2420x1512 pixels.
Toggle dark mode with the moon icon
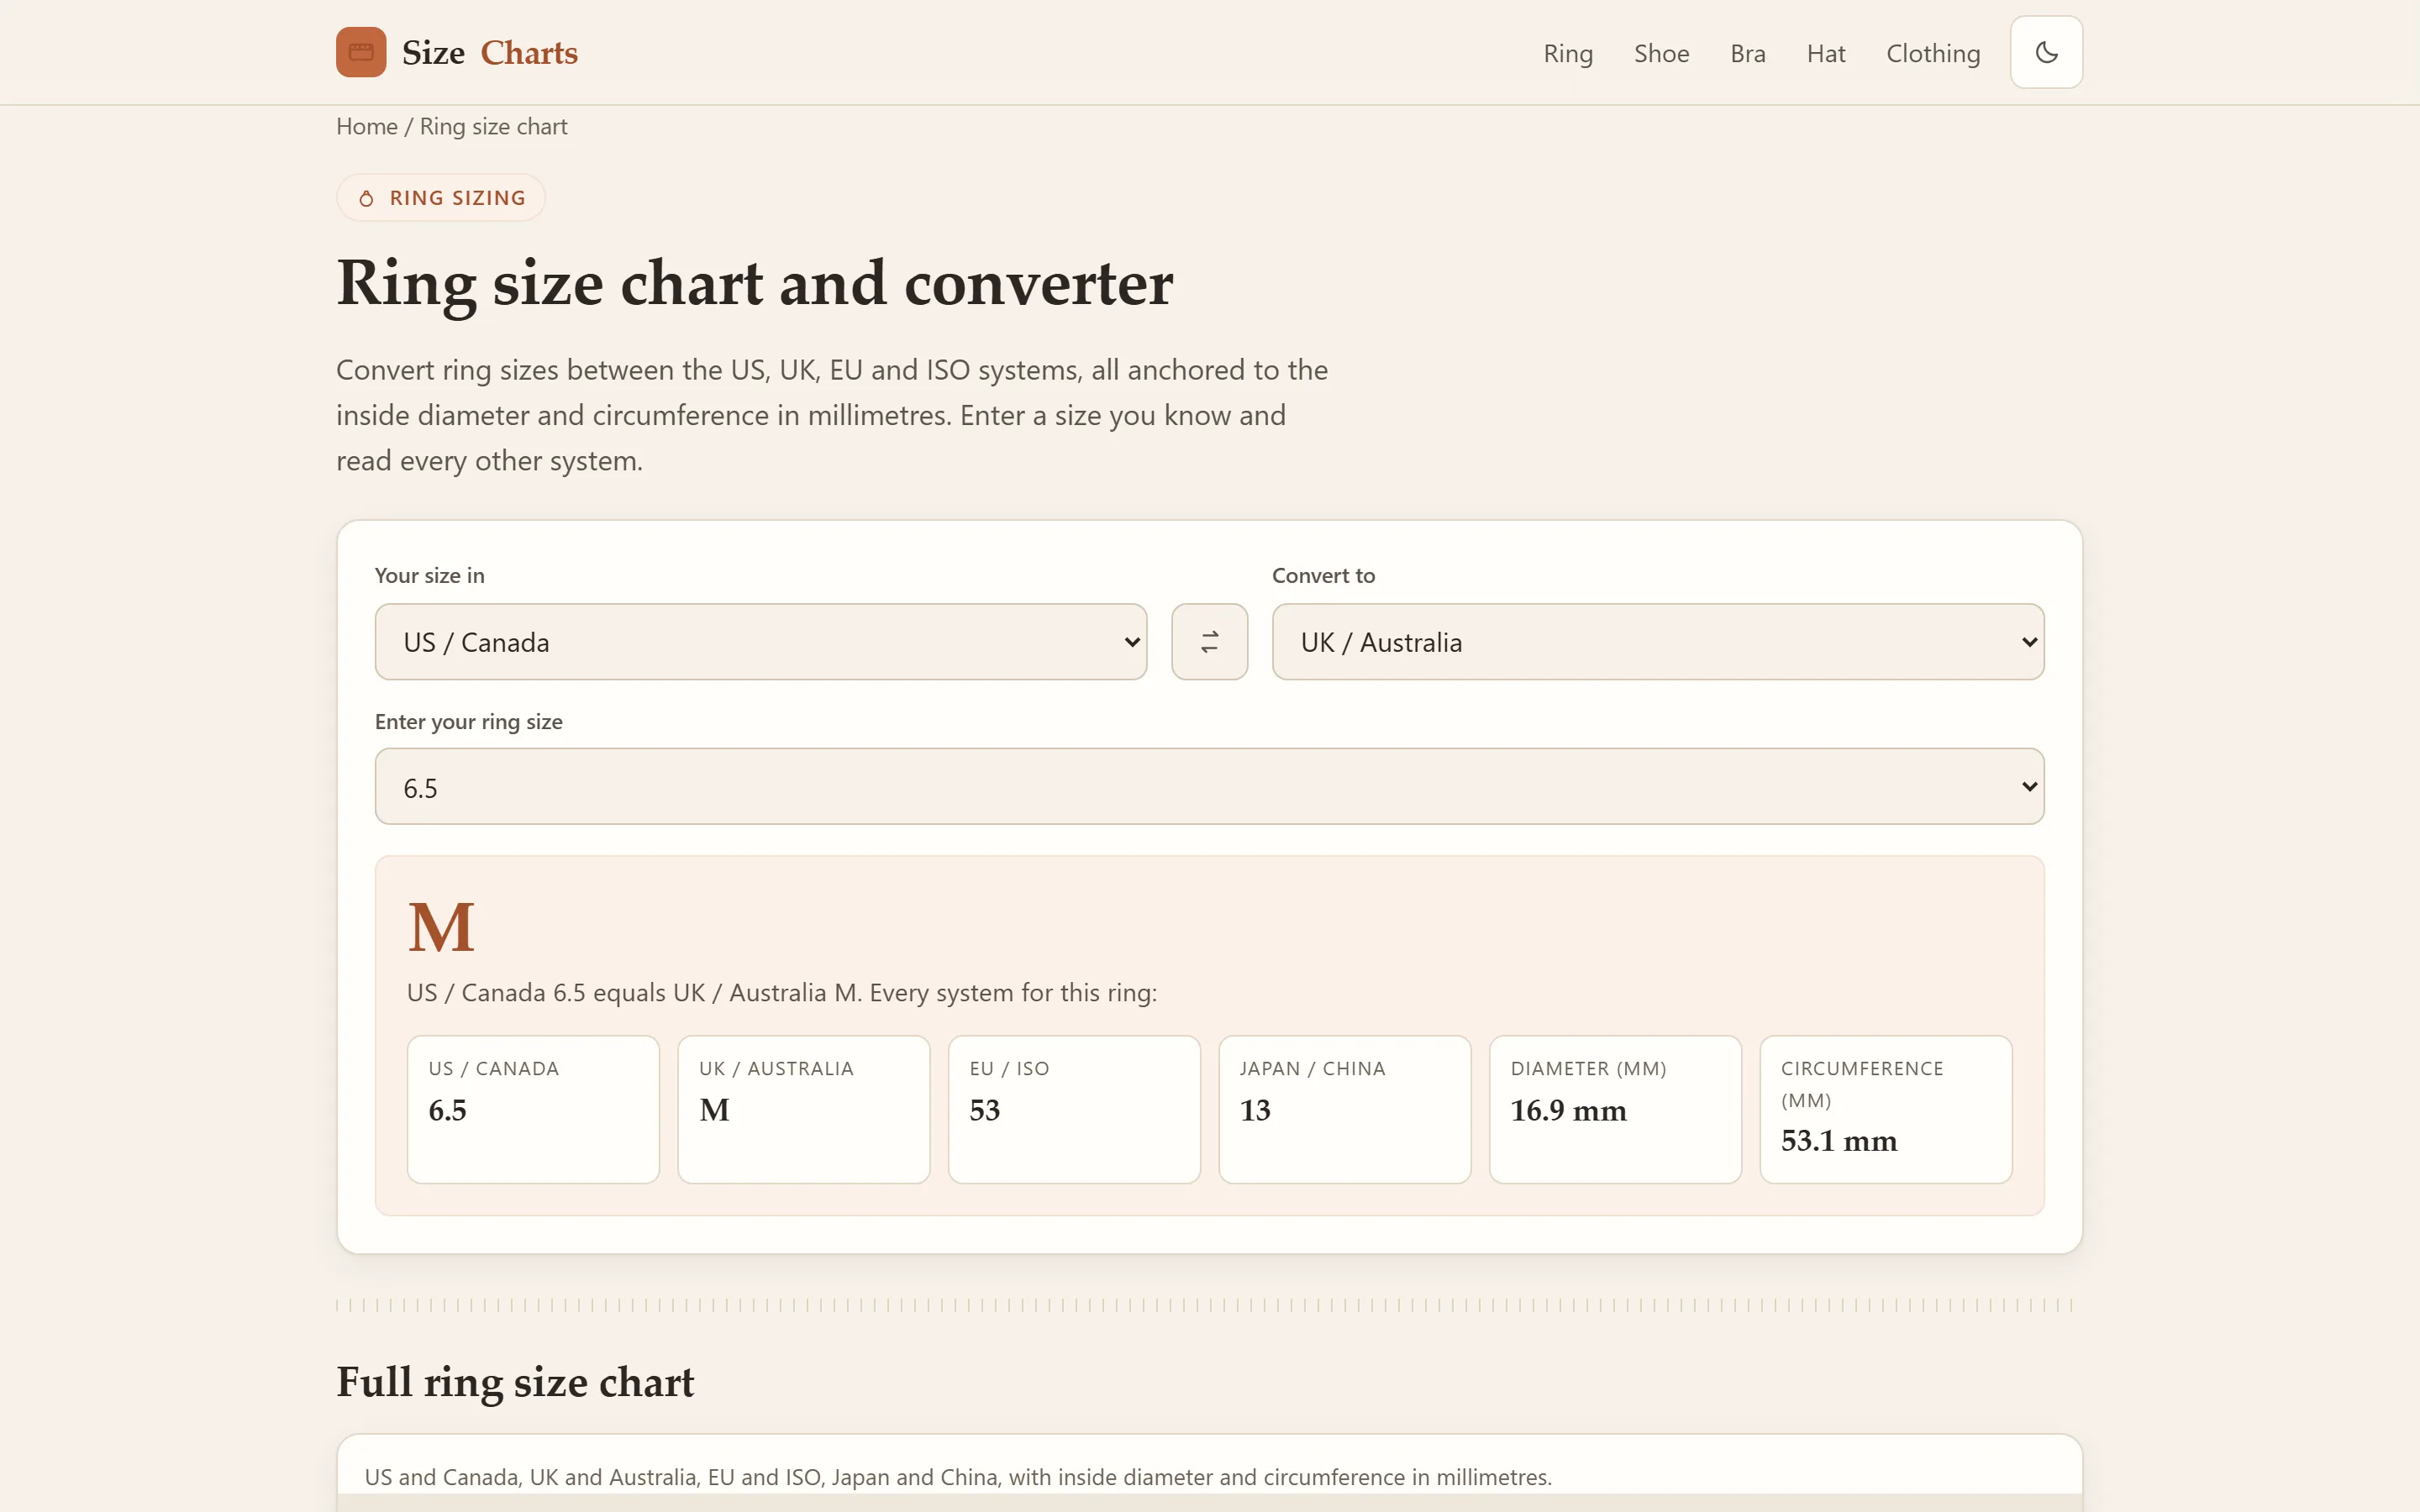pyautogui.click(x=2046, y=52)
